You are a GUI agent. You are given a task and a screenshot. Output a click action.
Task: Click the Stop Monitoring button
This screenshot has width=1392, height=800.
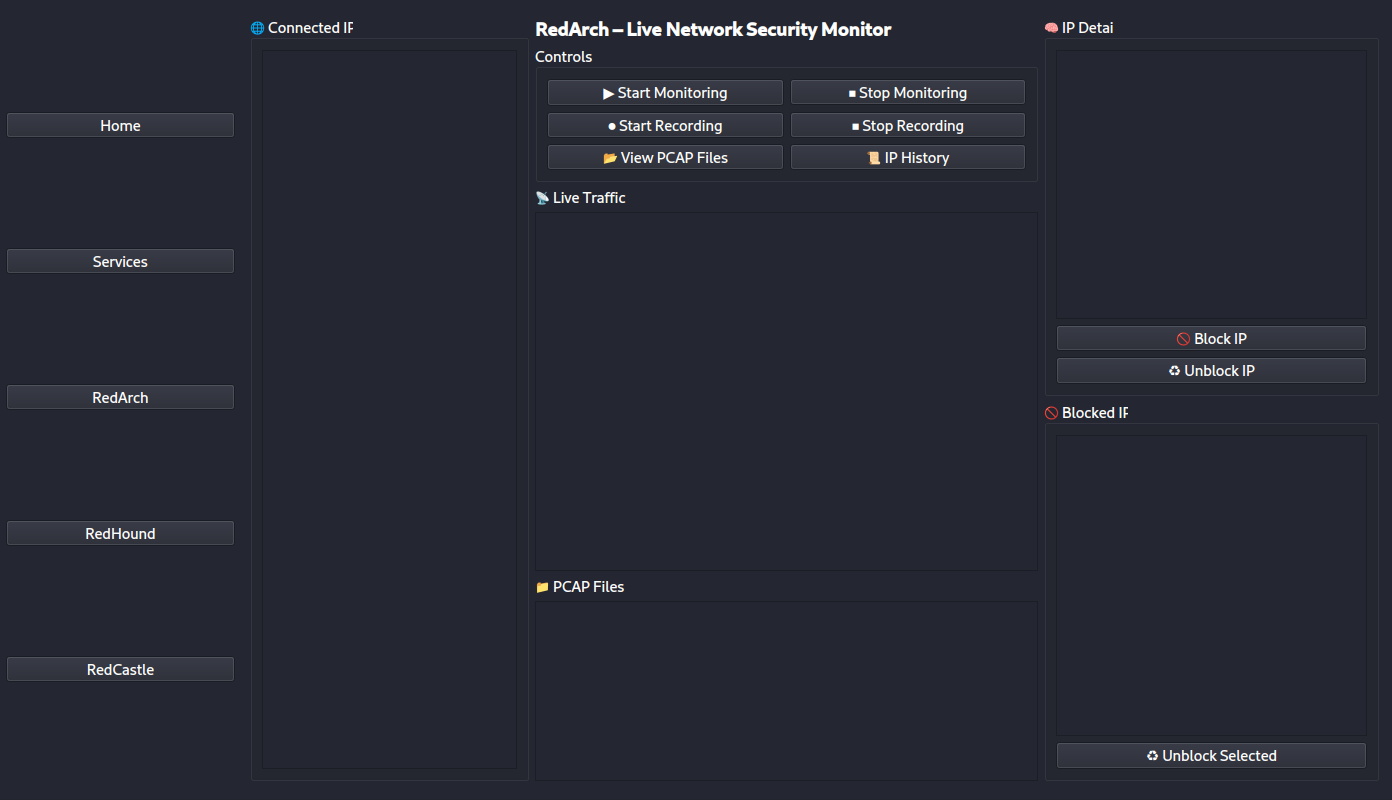click(908, 92)
